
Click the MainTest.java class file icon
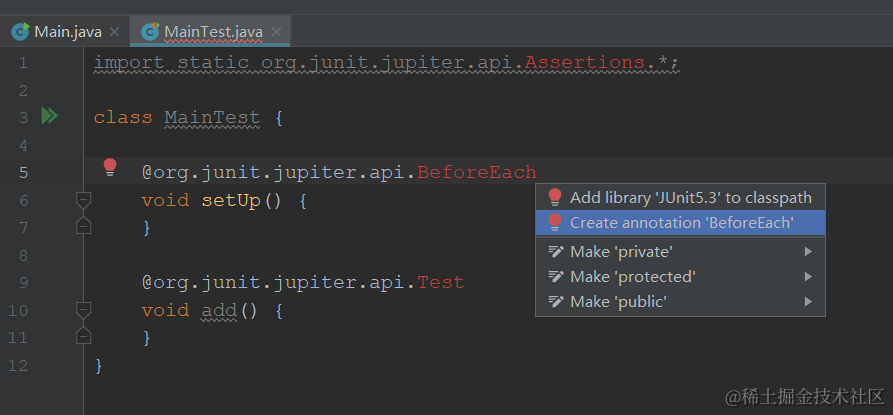coord(150,32)
